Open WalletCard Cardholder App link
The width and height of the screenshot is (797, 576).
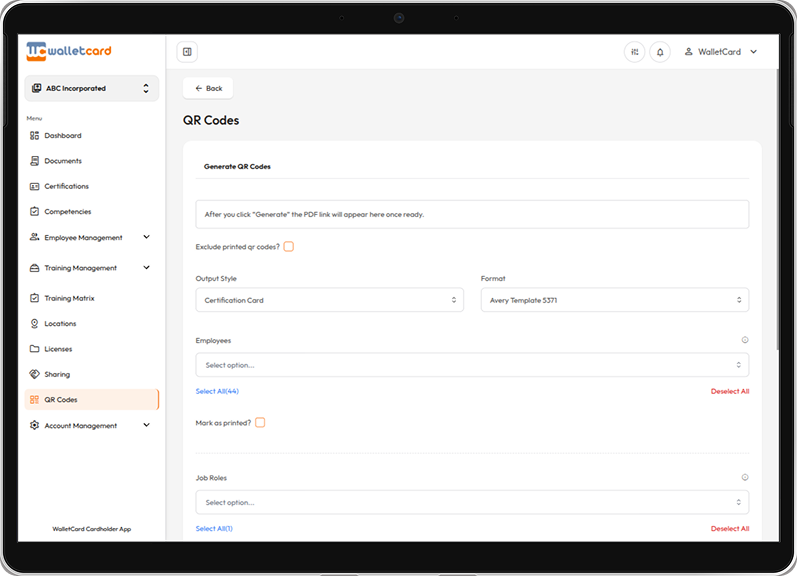click(x=91, y=529)
